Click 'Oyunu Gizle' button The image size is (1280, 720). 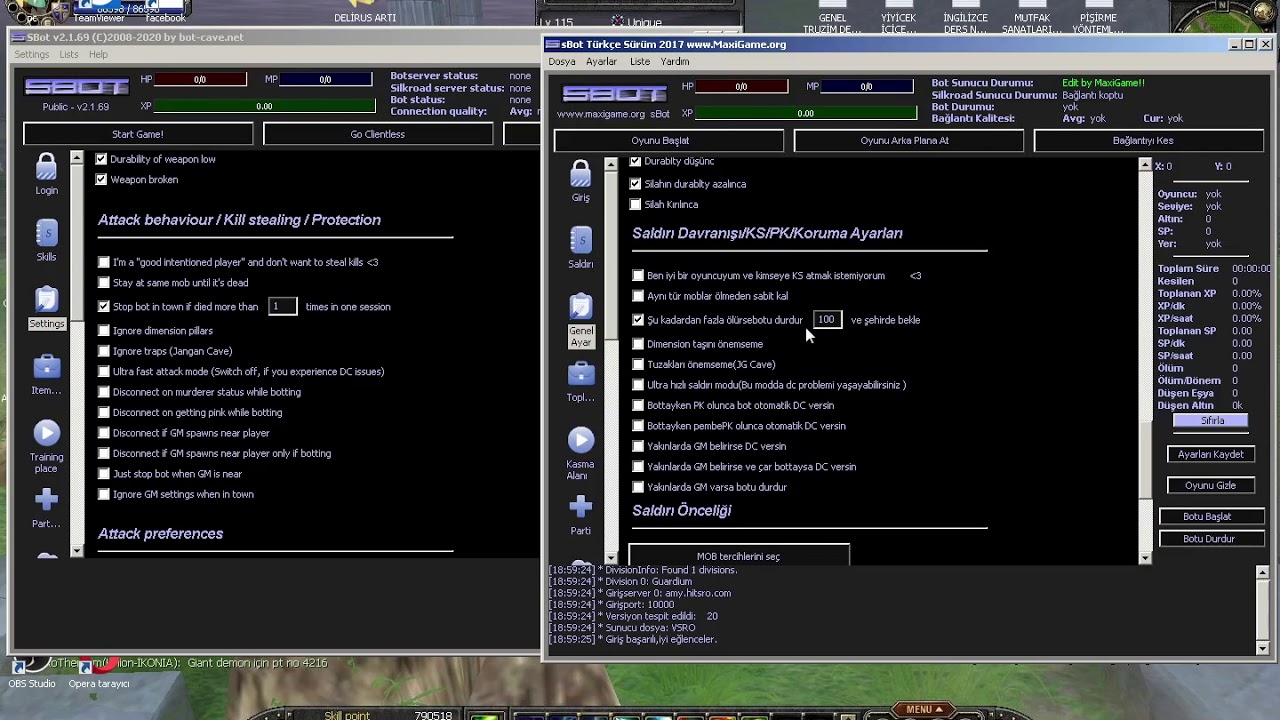1211,485
